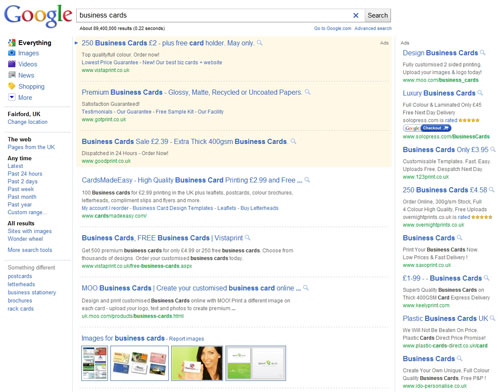This screenshot has height=392, width=500.
Task: Switch to Images results
Action: tap(29, 53)
